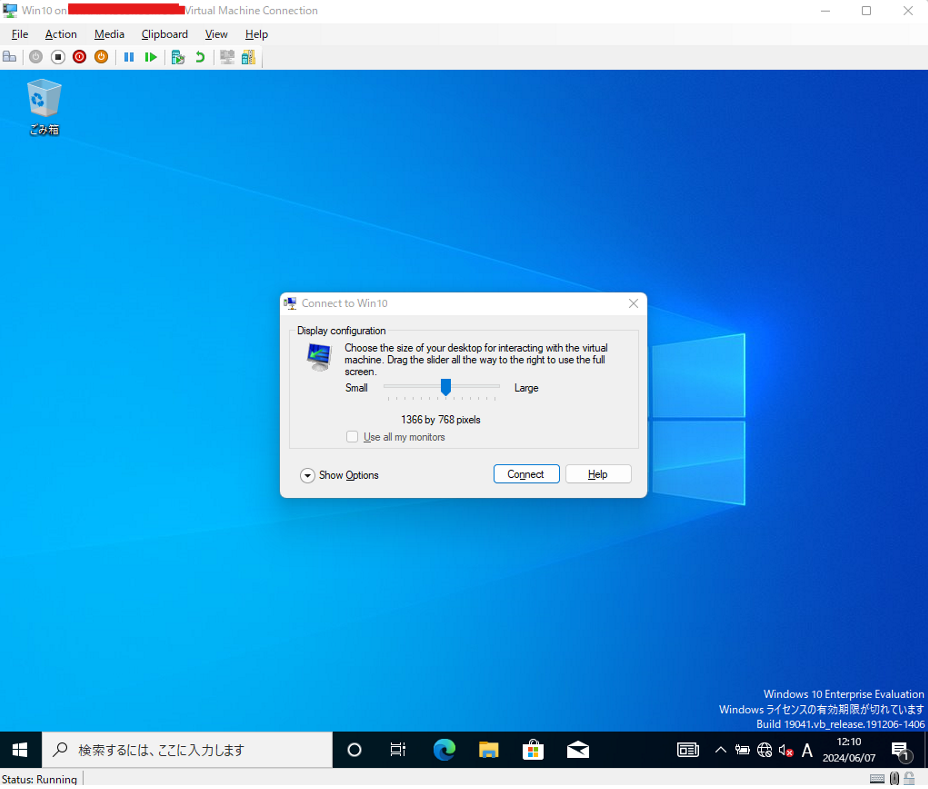Click the greyed-out Start VM icon
This screenshot has height=789, width=928.
coord(36,57)
